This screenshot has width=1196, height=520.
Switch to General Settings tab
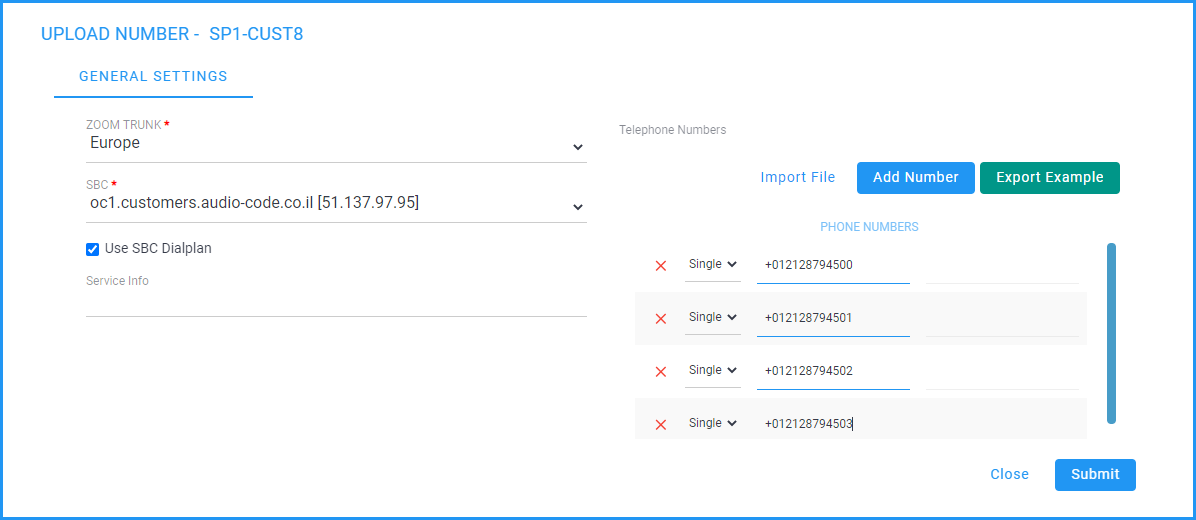(x=153, y=76)
